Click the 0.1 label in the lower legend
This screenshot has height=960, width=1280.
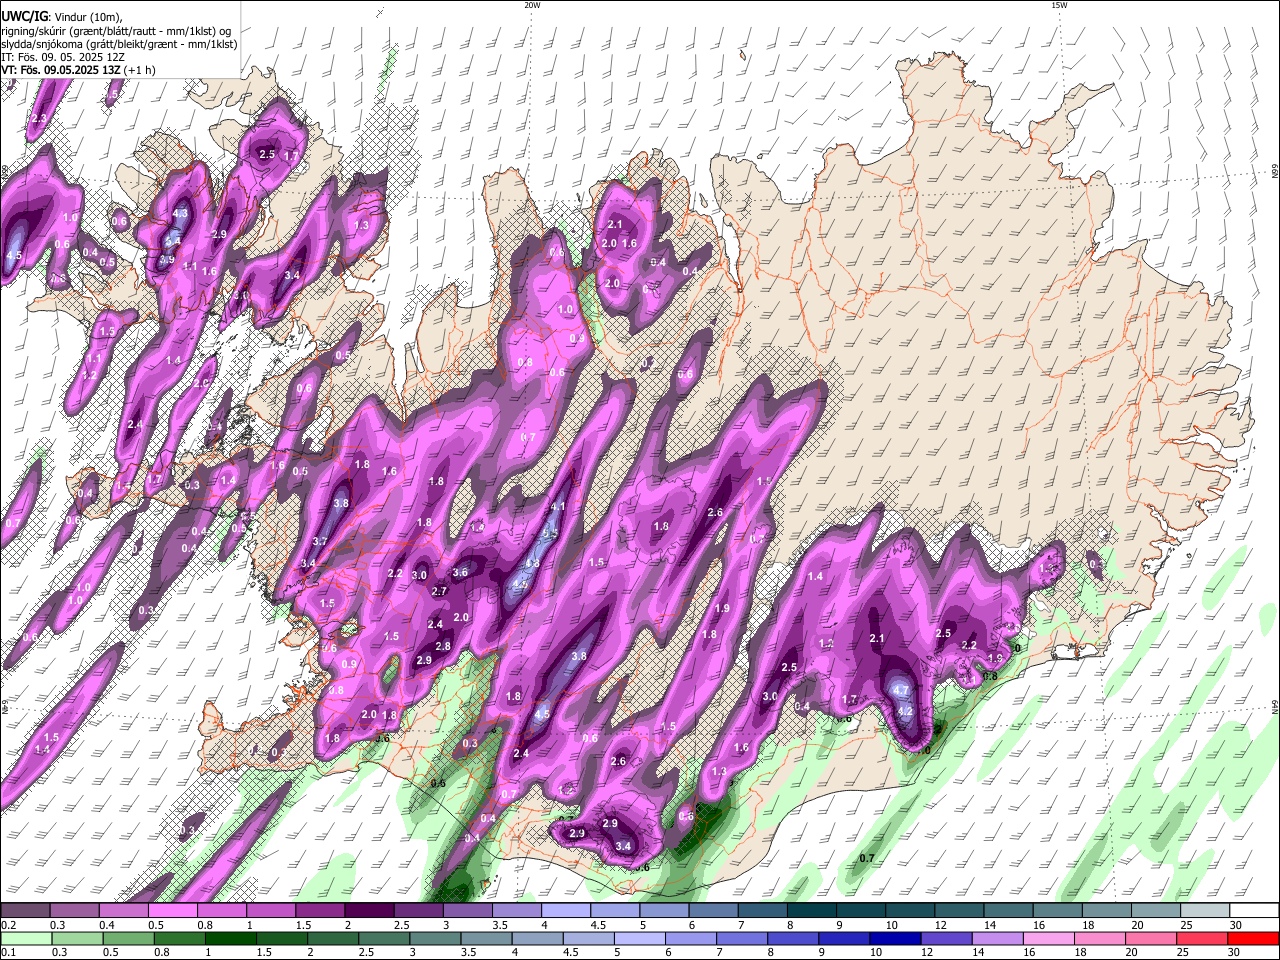pyautogui.click(x=9, y=952)
